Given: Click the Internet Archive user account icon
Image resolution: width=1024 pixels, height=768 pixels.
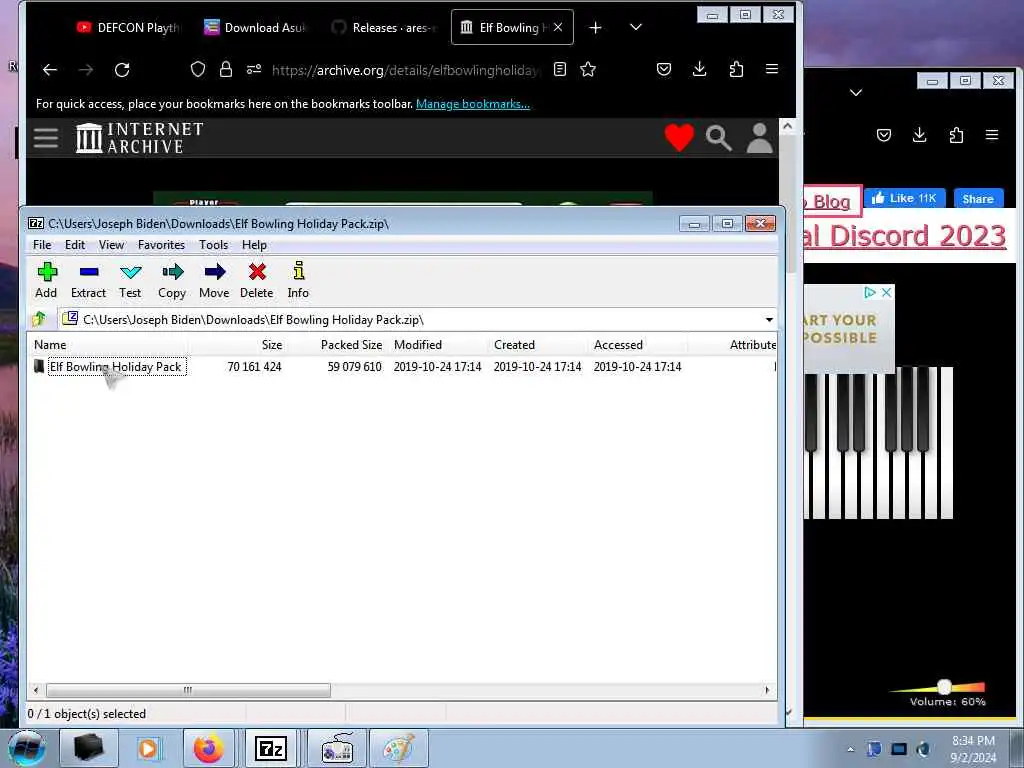Looking at the screenshot, I should (x=760, y=138).
